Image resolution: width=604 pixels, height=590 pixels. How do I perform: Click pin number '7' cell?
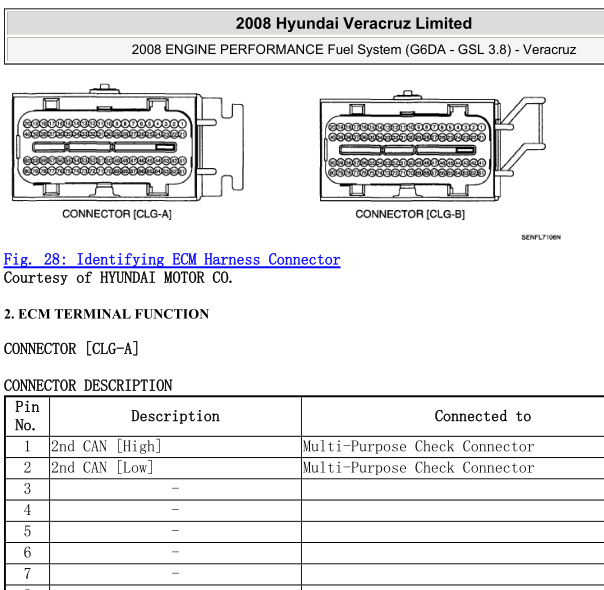coord(27,574)
